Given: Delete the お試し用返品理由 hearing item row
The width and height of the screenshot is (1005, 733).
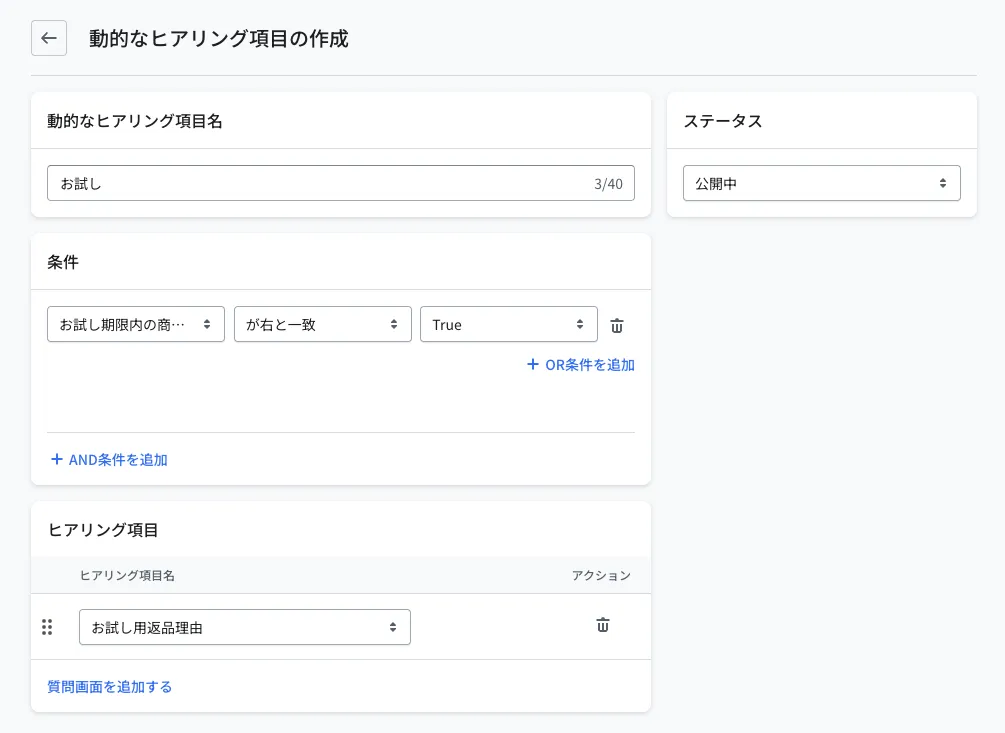Looking at the screenshot, I should 602,625.
